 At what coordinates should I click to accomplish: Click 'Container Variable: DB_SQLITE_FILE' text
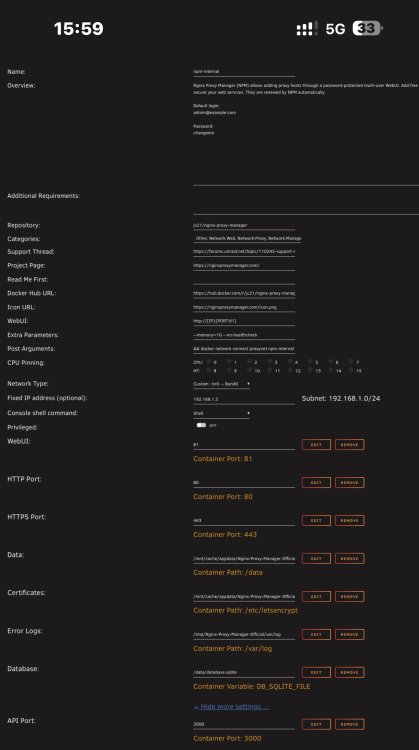pyautogui.click(x=252, y=686)
